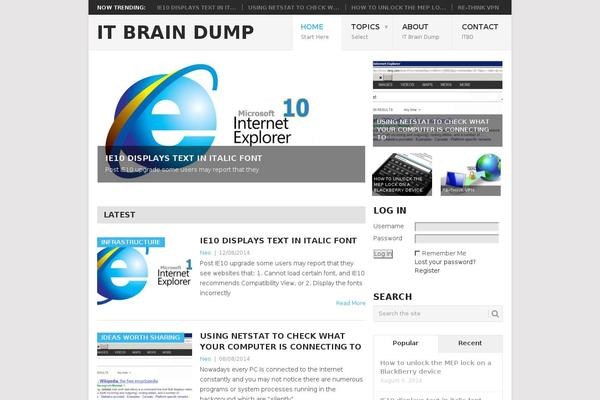Open trending item Re-Think VPN
600x400 pixels.
tap(478, 7)
